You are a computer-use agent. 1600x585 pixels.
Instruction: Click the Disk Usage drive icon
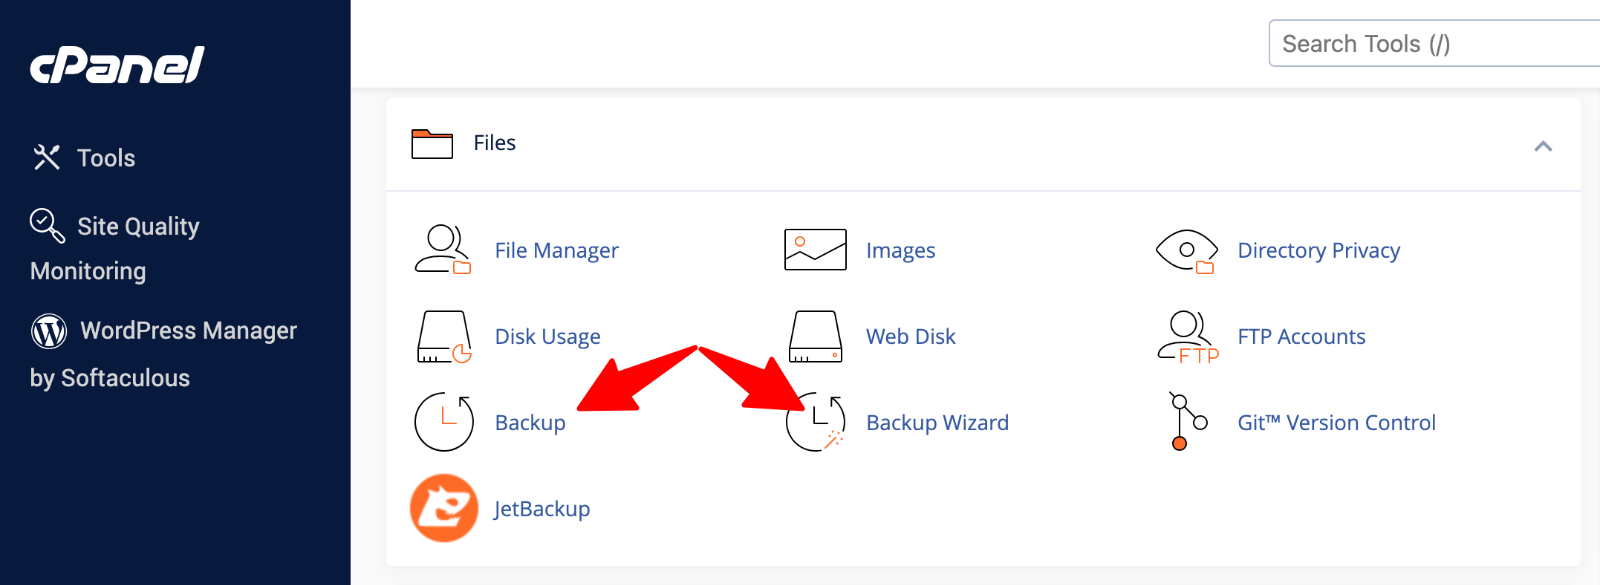click(444, 337)
